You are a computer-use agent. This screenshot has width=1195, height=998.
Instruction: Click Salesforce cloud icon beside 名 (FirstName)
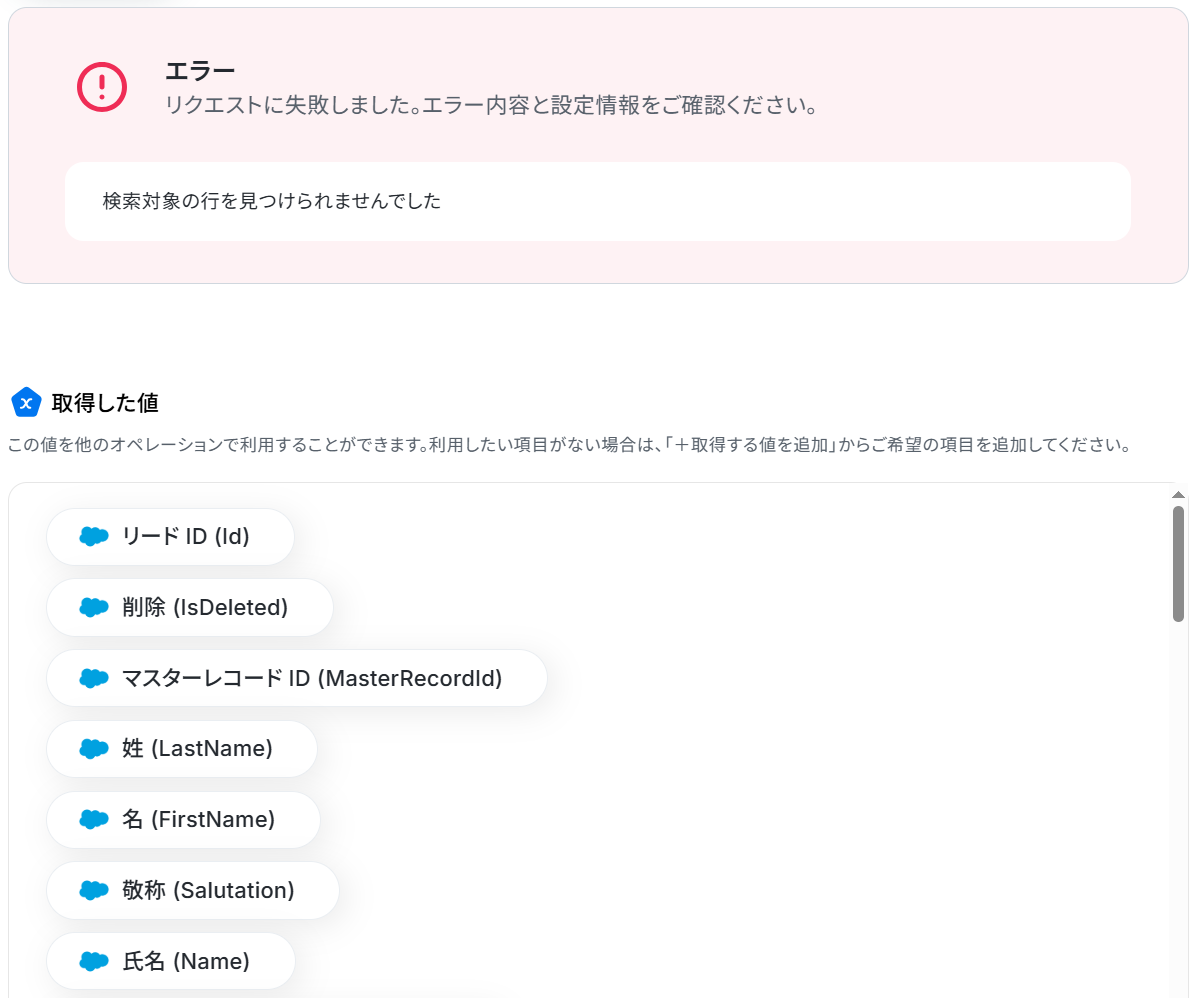(x=94, y=820)
